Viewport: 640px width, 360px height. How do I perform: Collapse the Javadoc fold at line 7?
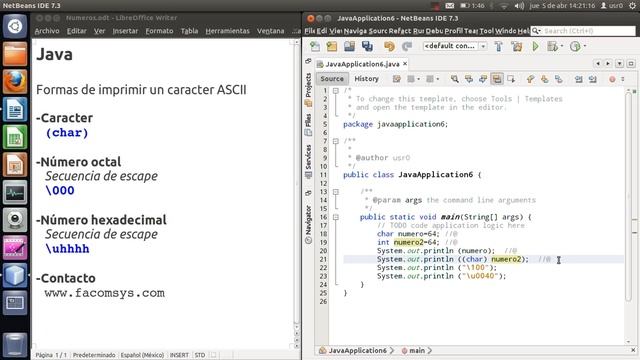336,141
